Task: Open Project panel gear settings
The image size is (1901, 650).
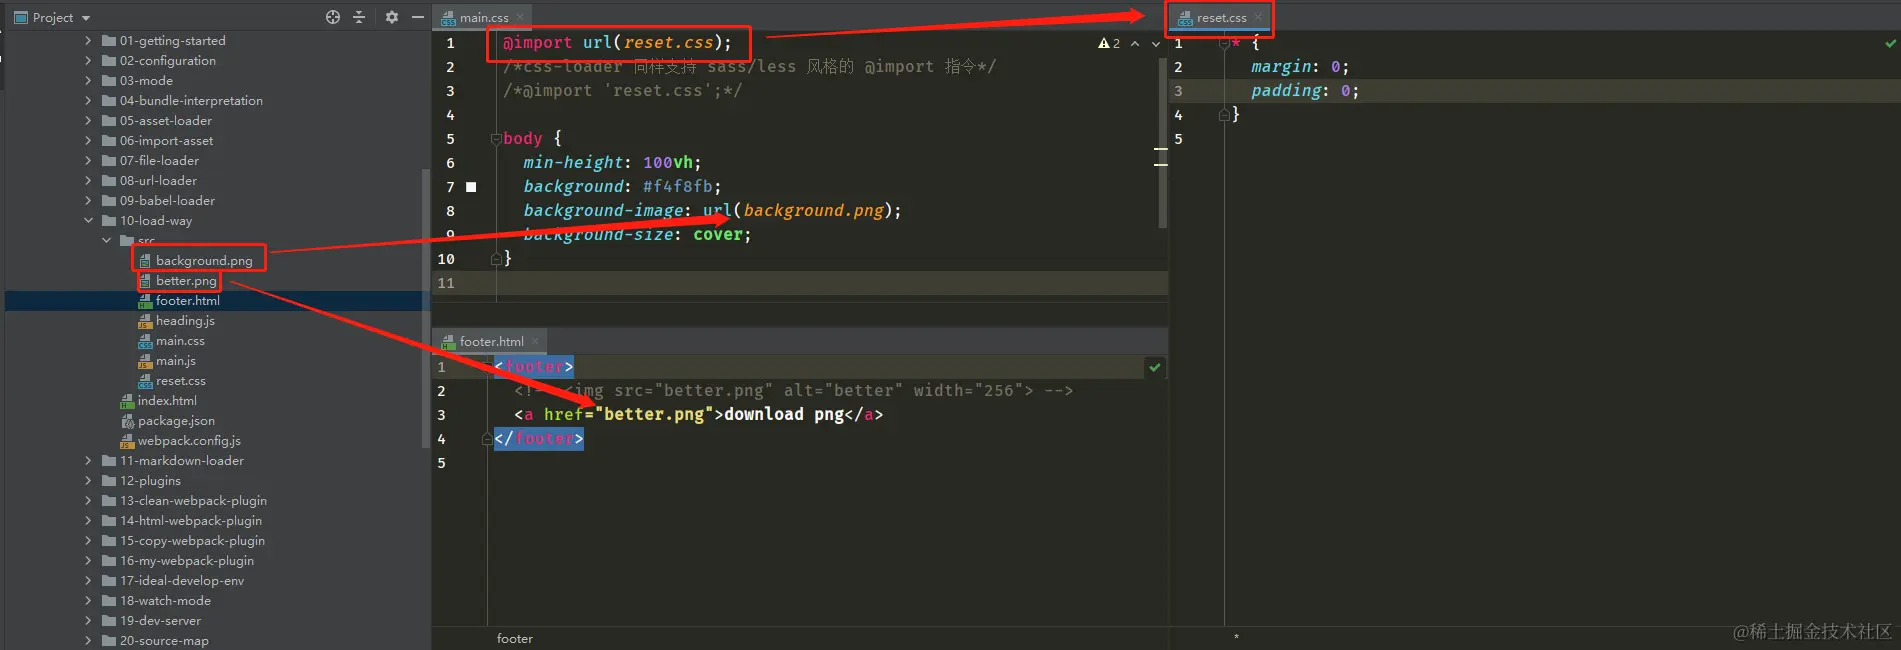Action: 392,17
